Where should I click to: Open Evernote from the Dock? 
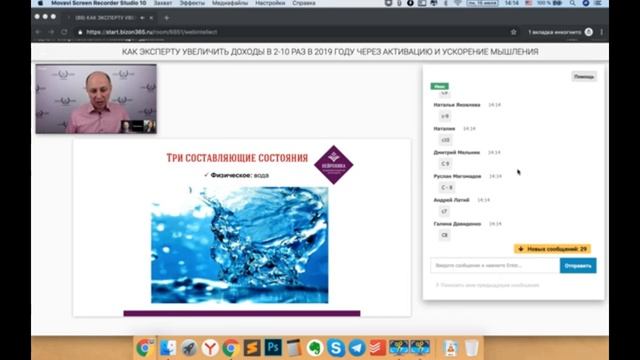[315, 348]
